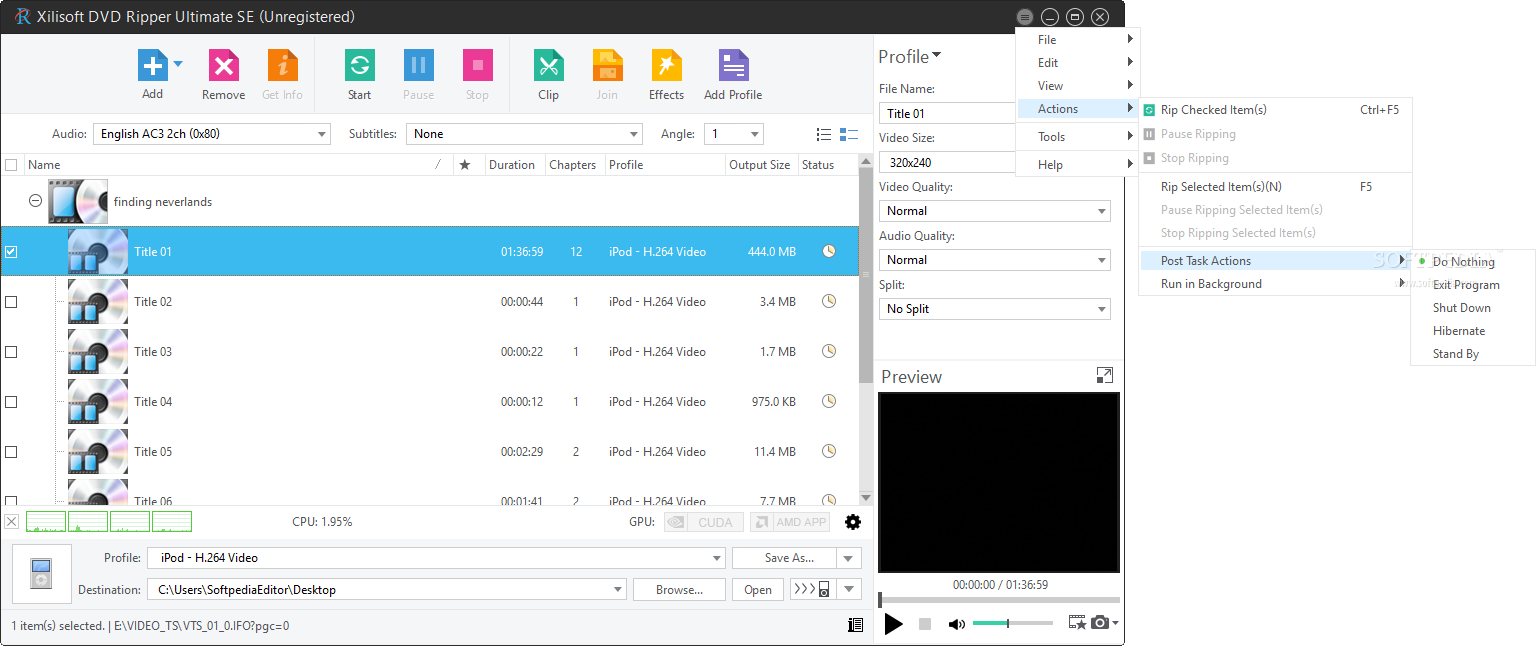The height and width of the screenshot is (646, 1536).
Task: Open the Edit menu
Action: click(1077, 63)
